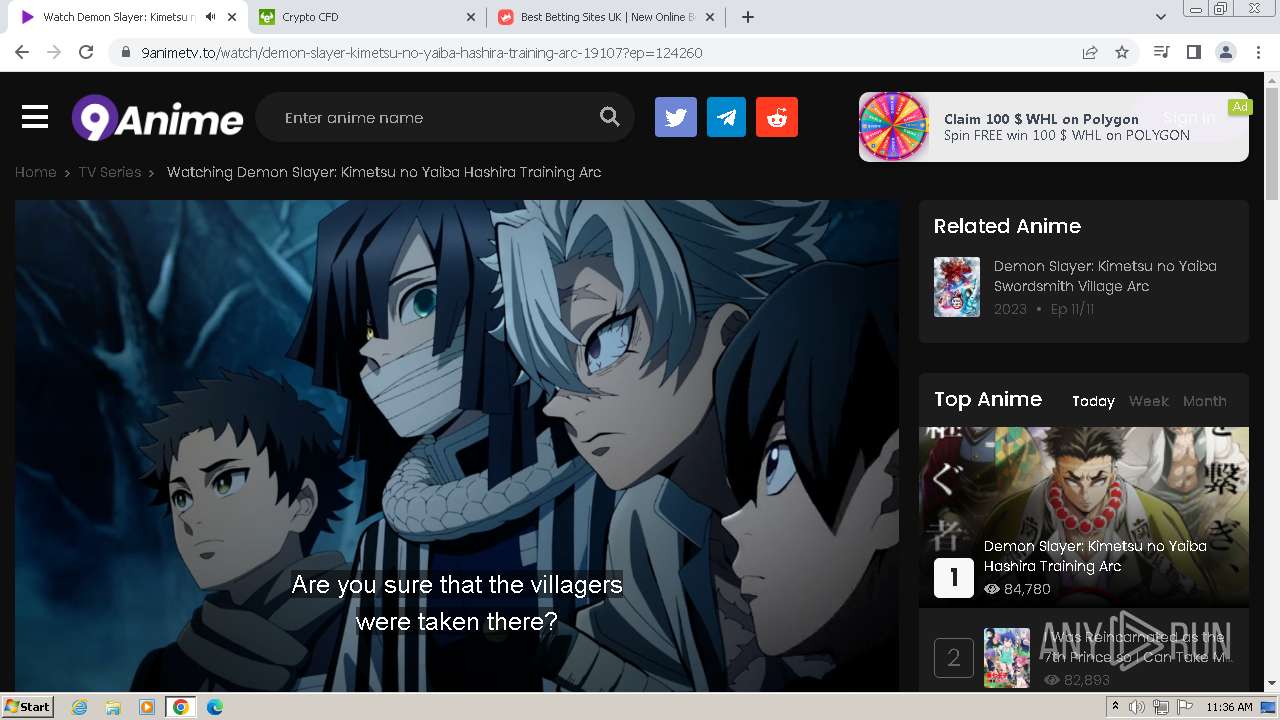The image size is (1280, 720).
Task: Close the Crypto CFD tab
Action: 471,17
